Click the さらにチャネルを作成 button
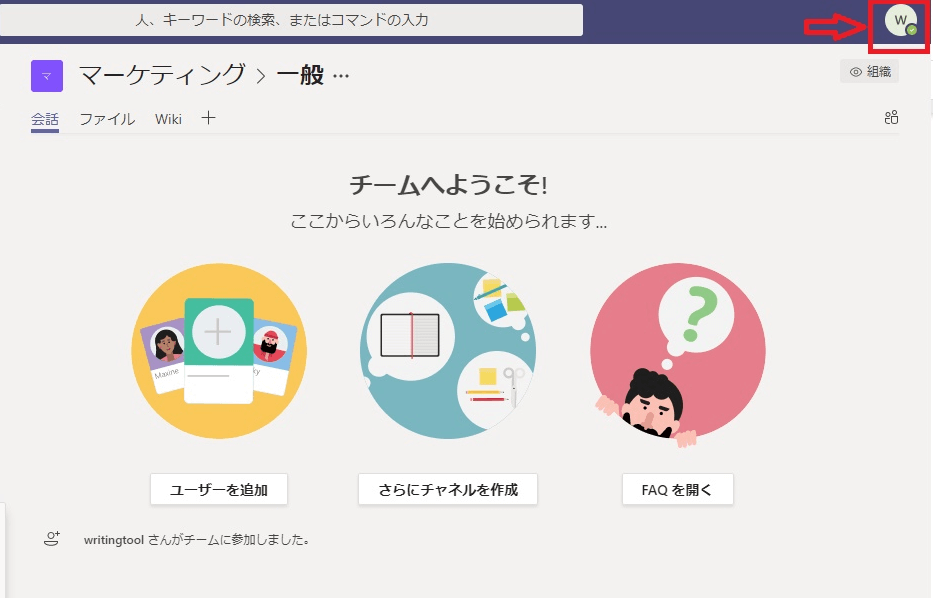933x598 pixels. pyautogui.click(x=447, y=490)
